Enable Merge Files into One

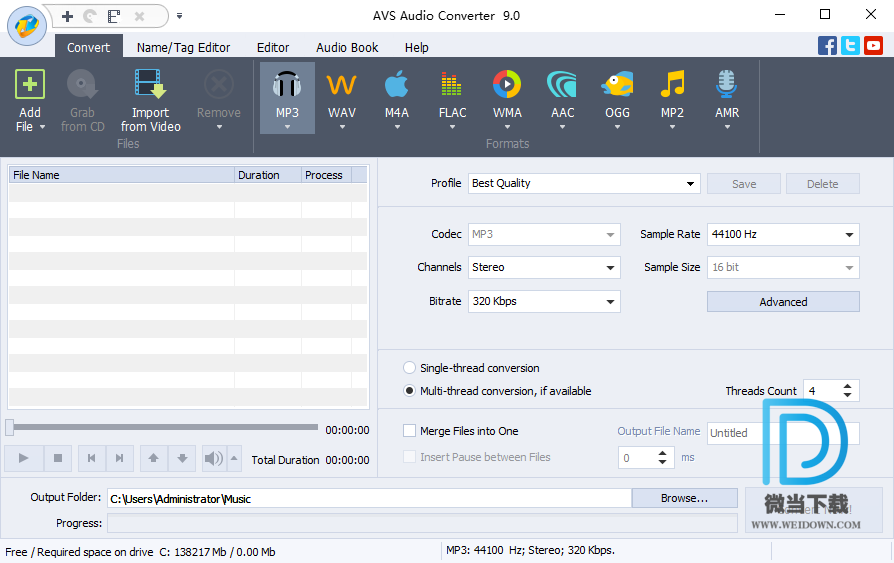tap(409, 431)
